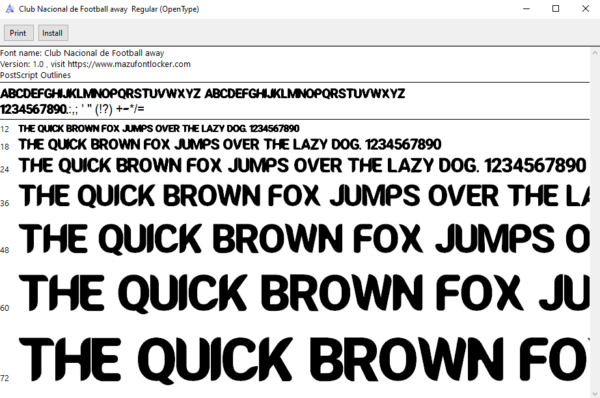Click the Print button
The image size is (600, 398).
(19, 33)
